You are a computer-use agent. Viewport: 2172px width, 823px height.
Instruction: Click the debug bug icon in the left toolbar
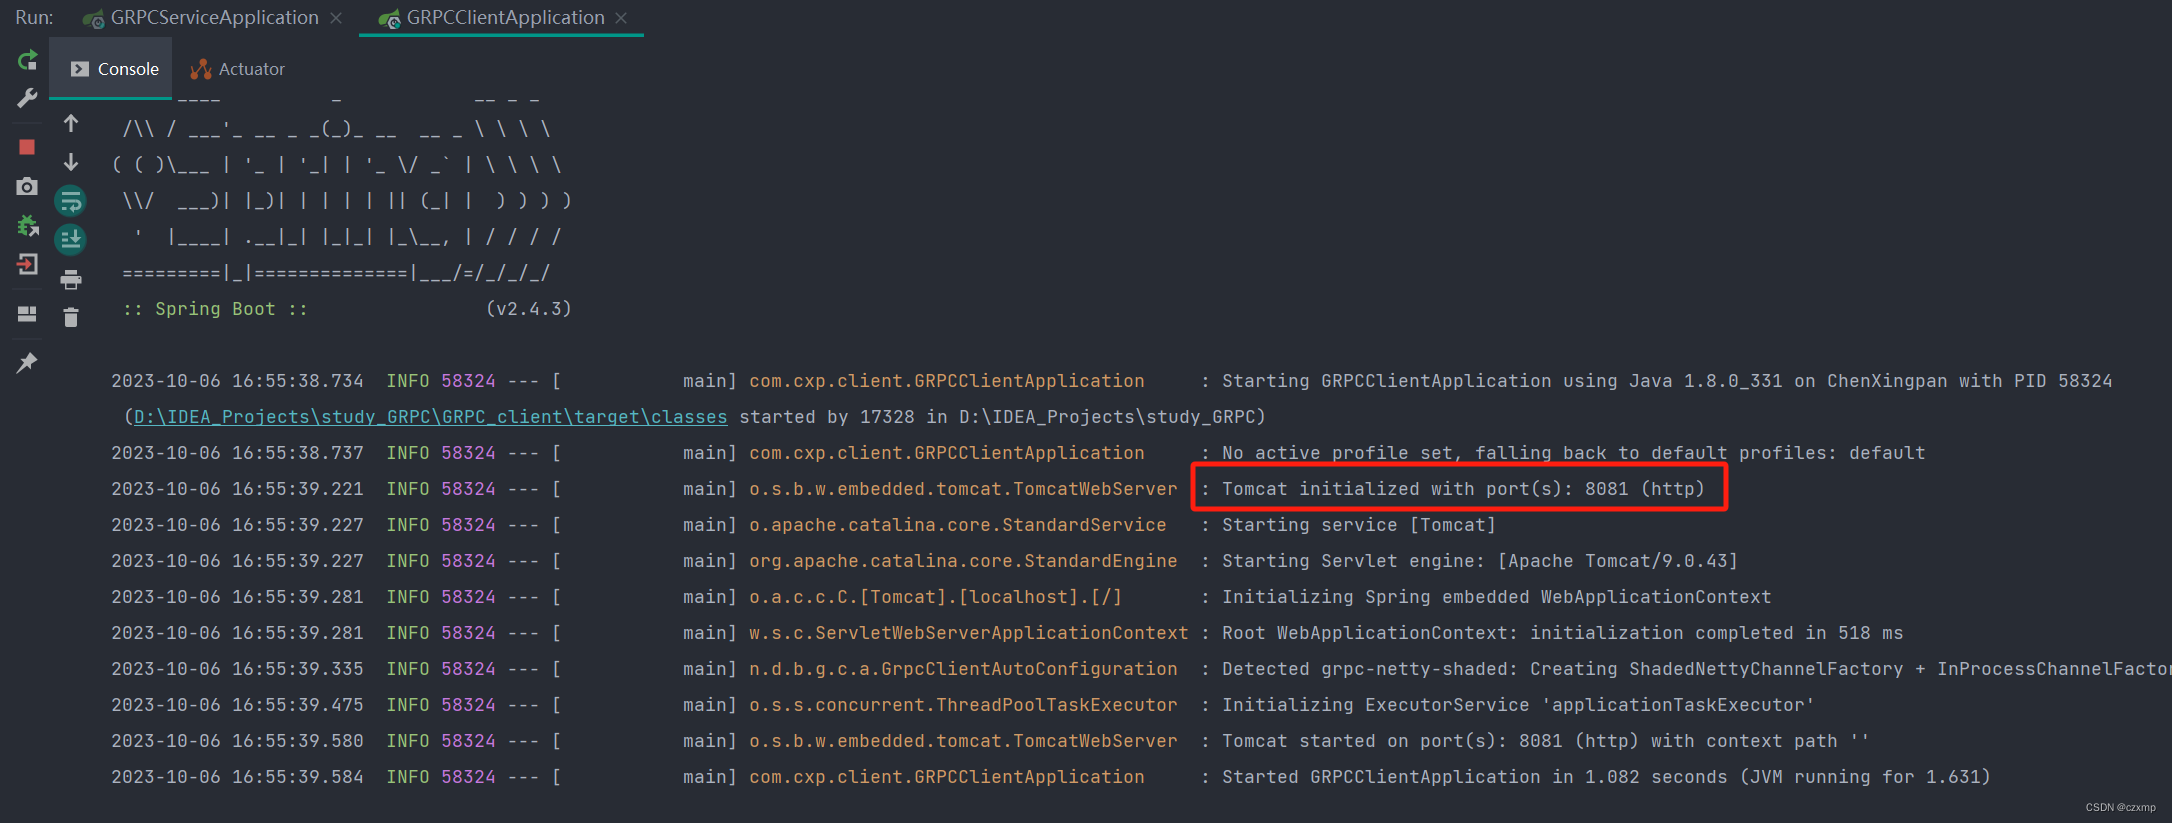tap(27, 226)
